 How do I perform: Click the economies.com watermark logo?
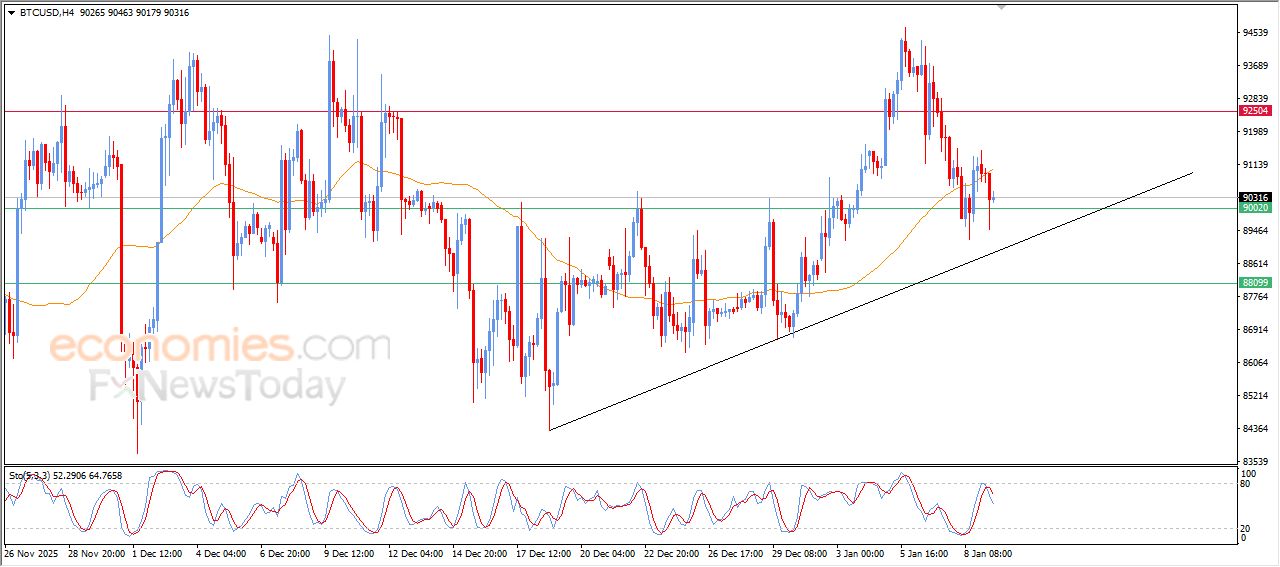[220, 347]
